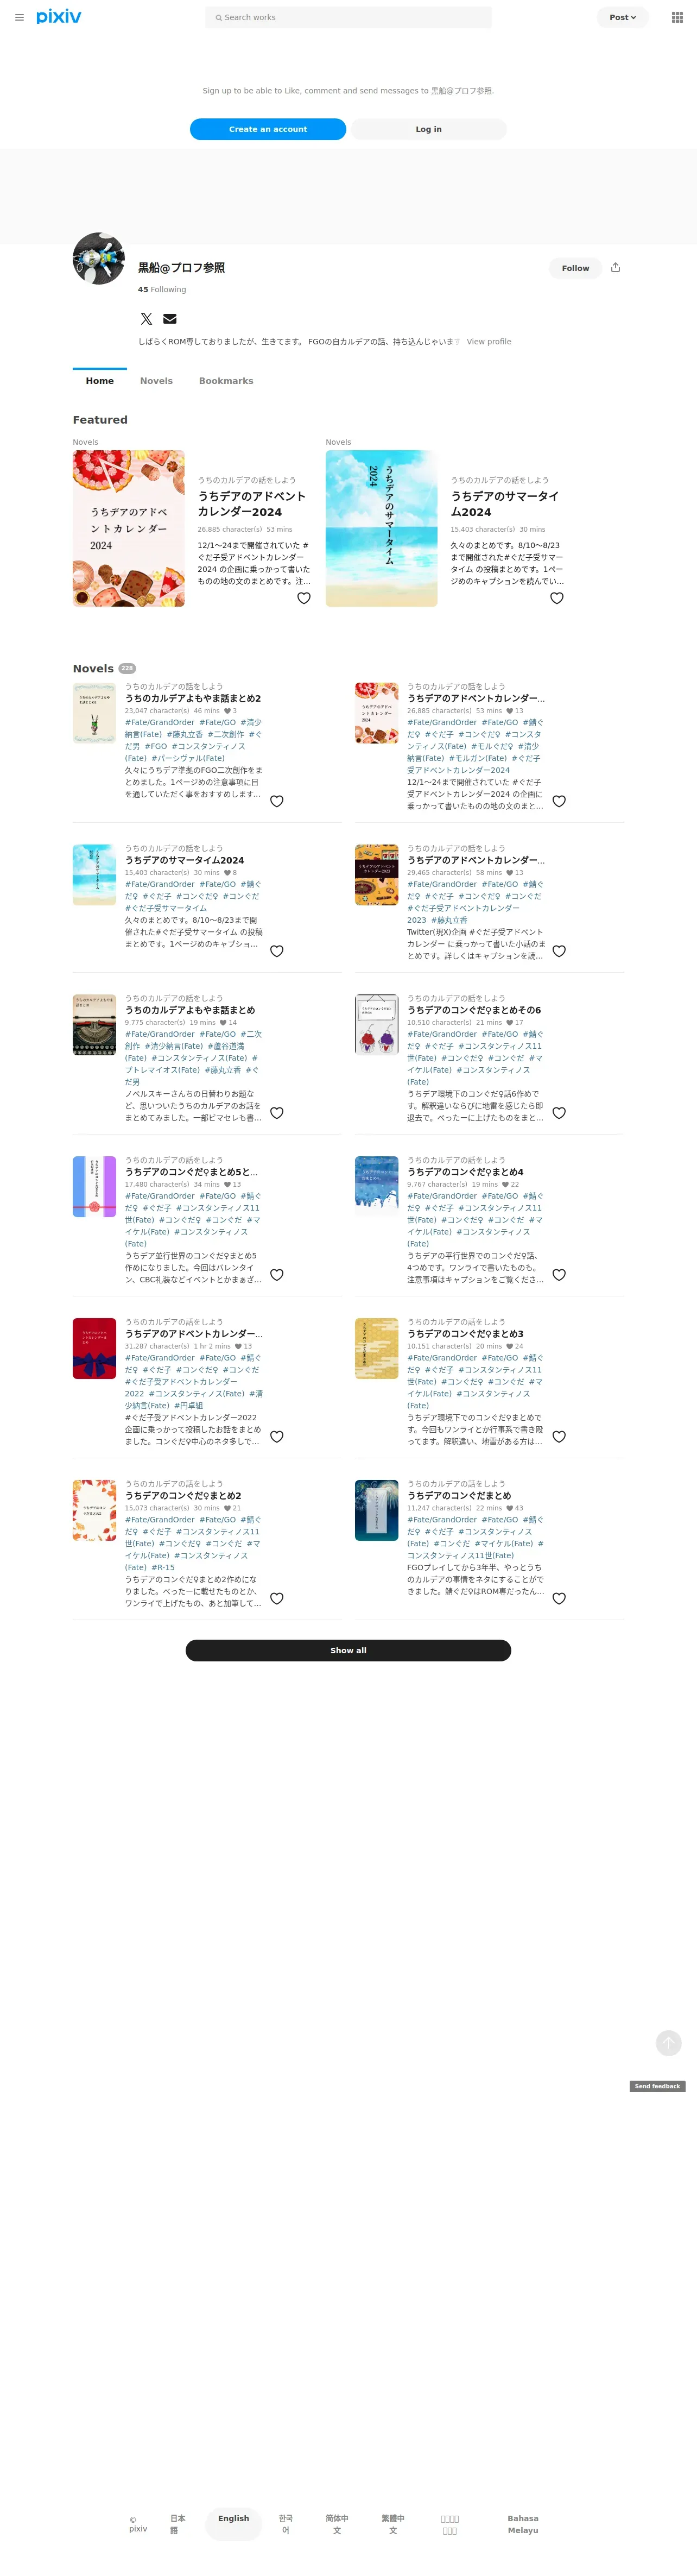Viewport: 697px width, 2576px height.
Task: Switch to the Bookmarks tab
Action: coord(226,381)
